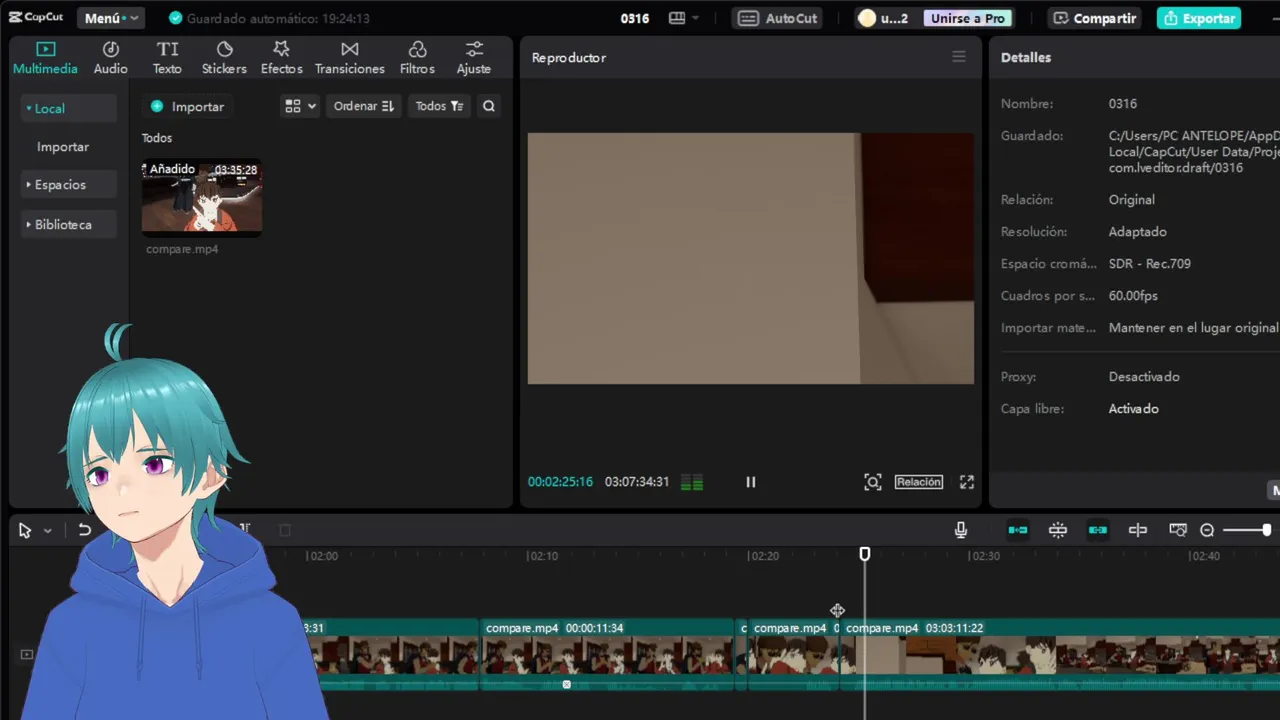Open the Texto tab

167,58
